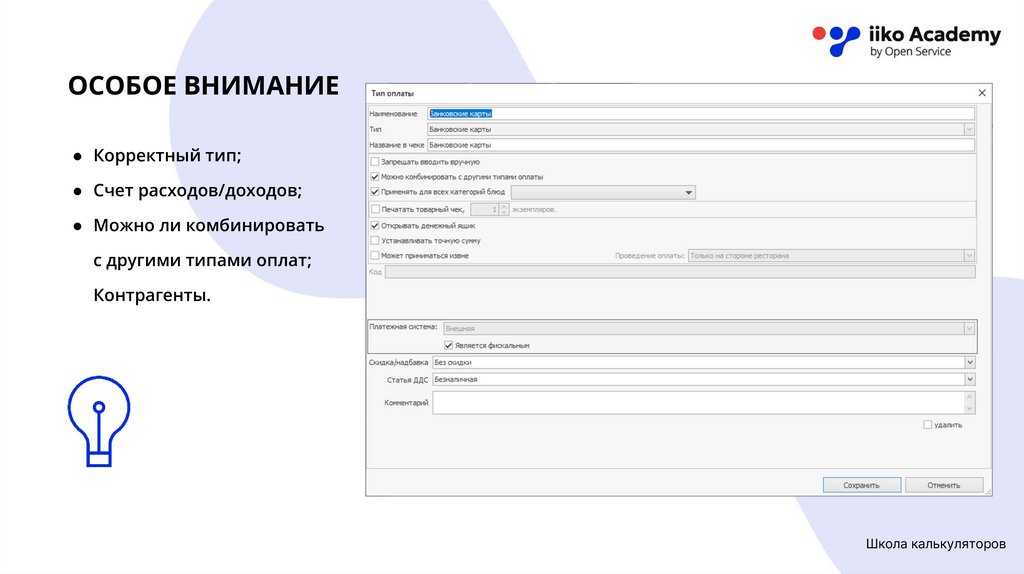This screenshot has height=574, width=1024.
Task: Check Устанавливать точную сумму option
Action: [x=375, y=240]
